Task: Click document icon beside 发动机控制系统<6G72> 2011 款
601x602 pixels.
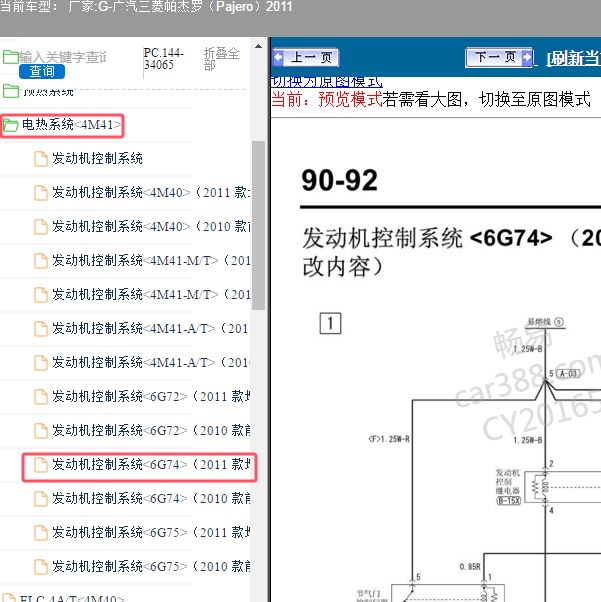Action: (41, 397)
